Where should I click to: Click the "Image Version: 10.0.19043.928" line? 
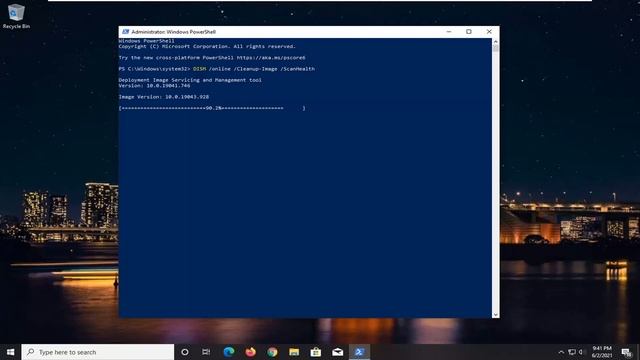point(164,97)
